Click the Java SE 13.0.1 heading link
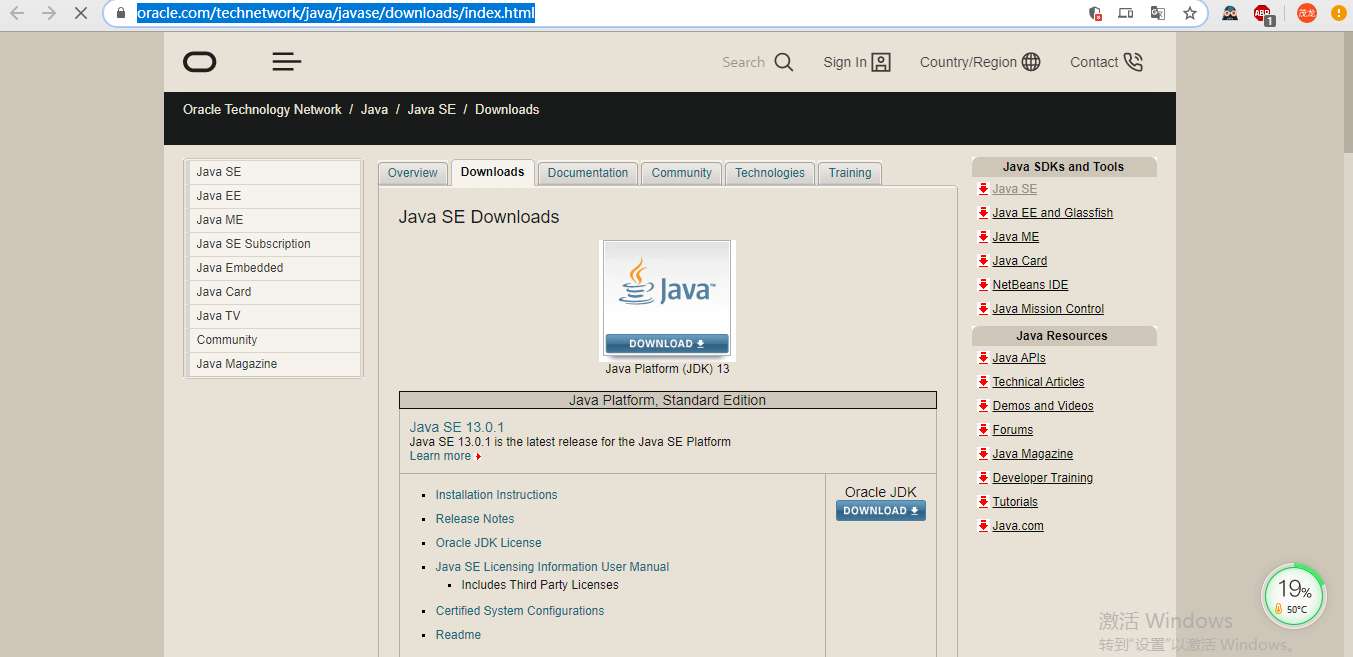Image resolution: width=1353 pixels, height=657 pixels. pos(457,427)
